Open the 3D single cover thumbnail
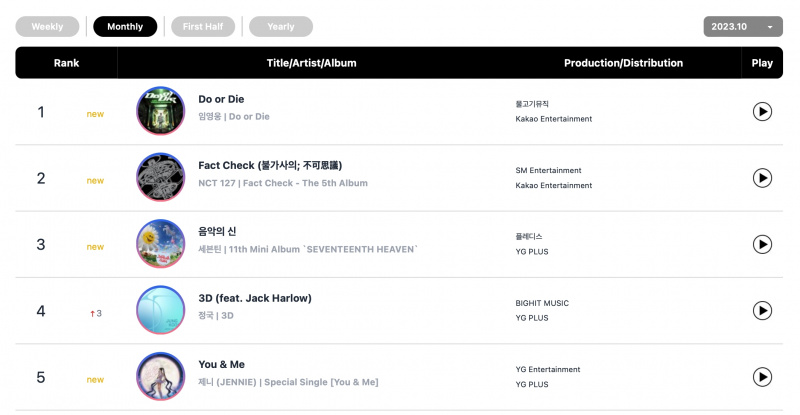This screenshot has width=800, height=415. tap(161, 310)
